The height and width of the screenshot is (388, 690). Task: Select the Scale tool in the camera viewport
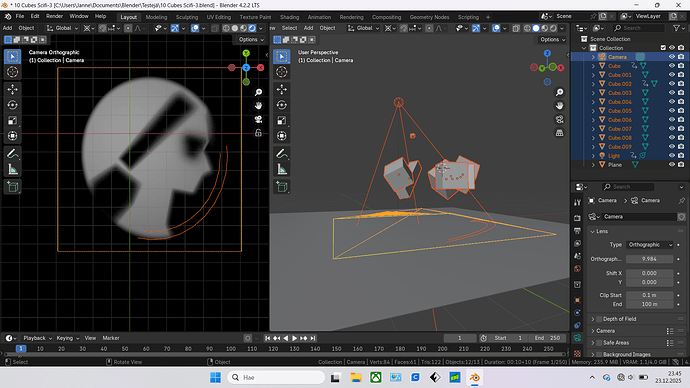pos(12,121)
